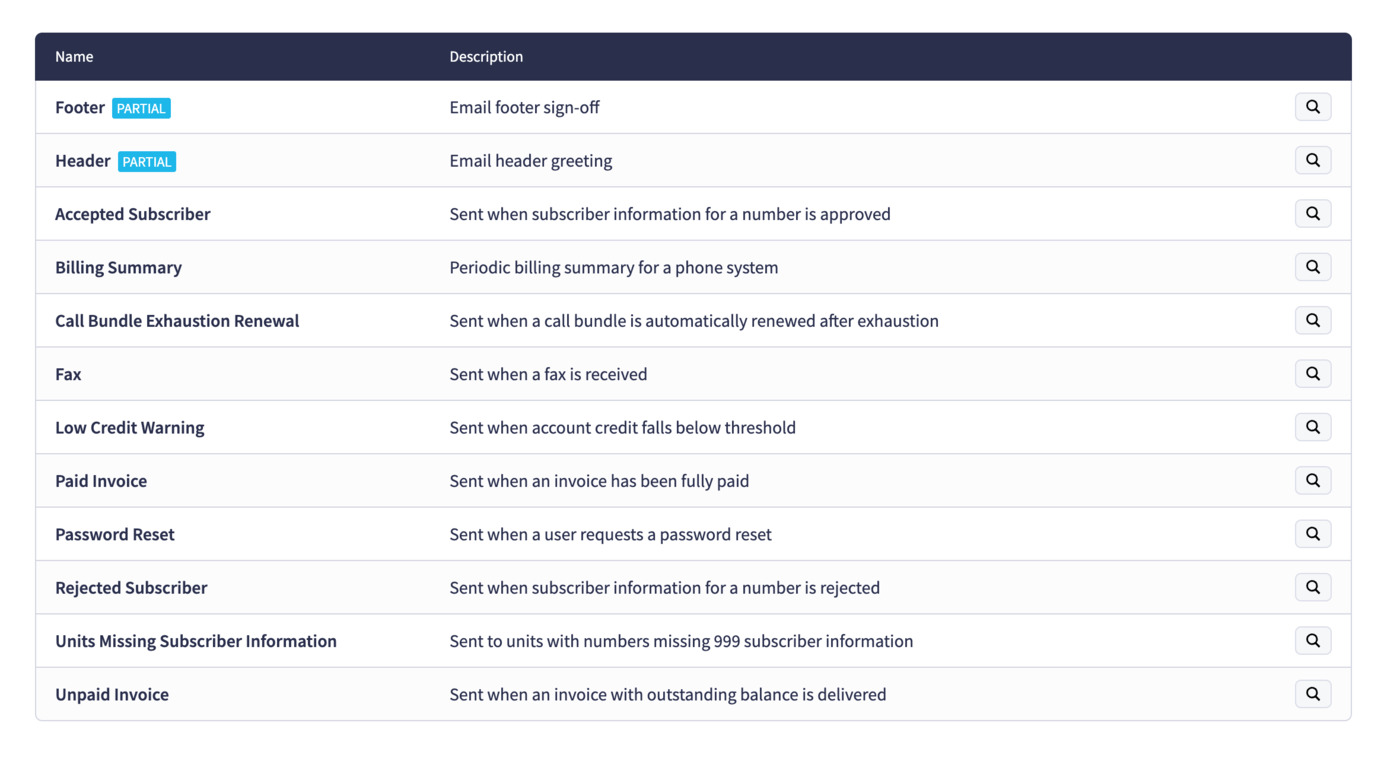Preview the Billing Summary template
The width and height of the screenshot is (1400, 758).
tap(1313, 267)
